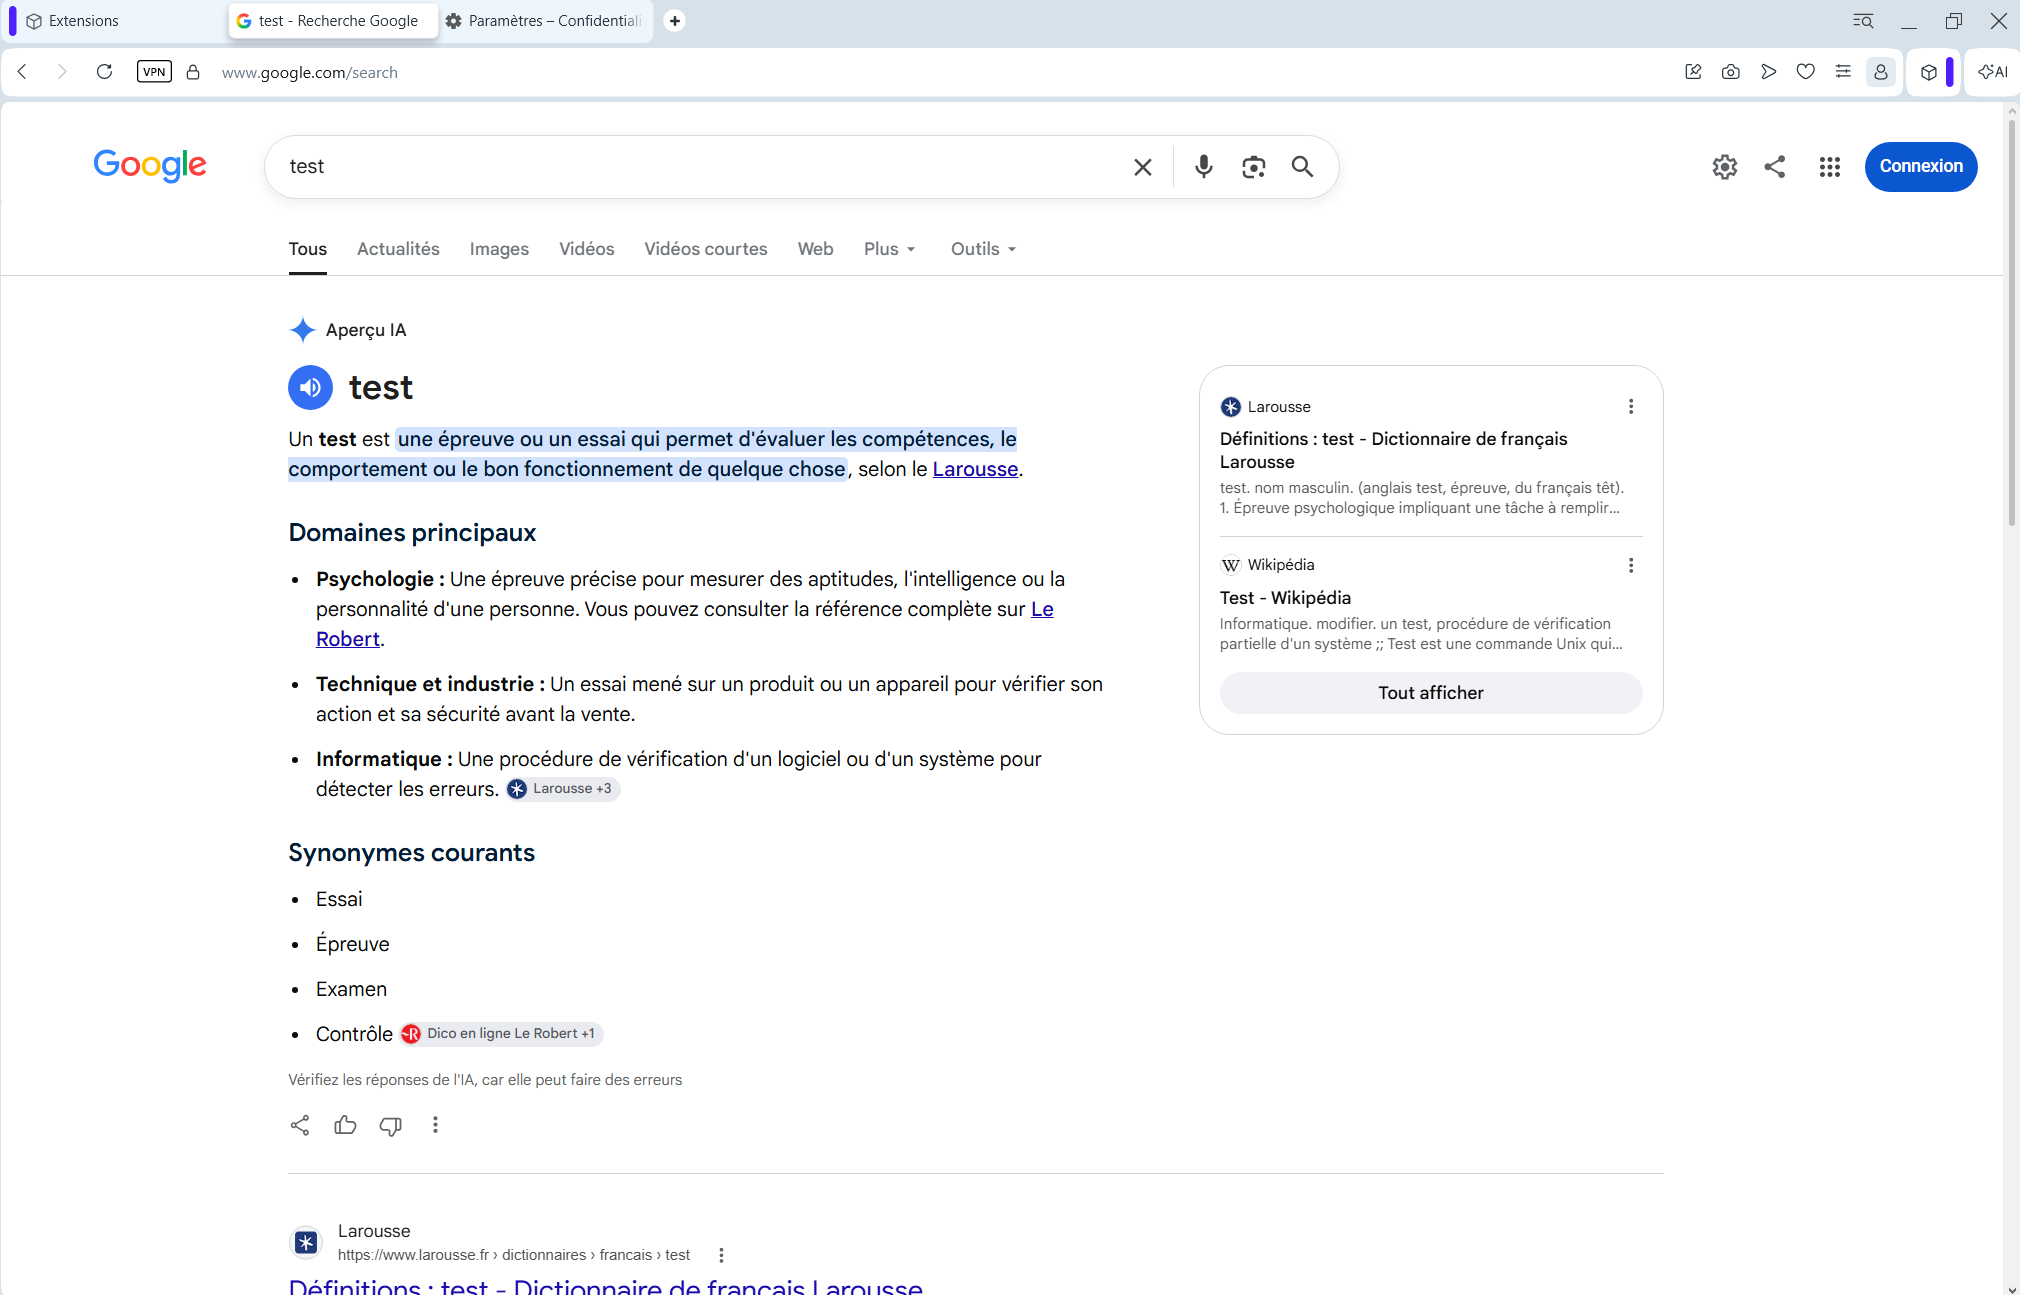2020x1295 pixels.
Task: Click the magnifying glass search button
Action: click(x=1302, y=167)
